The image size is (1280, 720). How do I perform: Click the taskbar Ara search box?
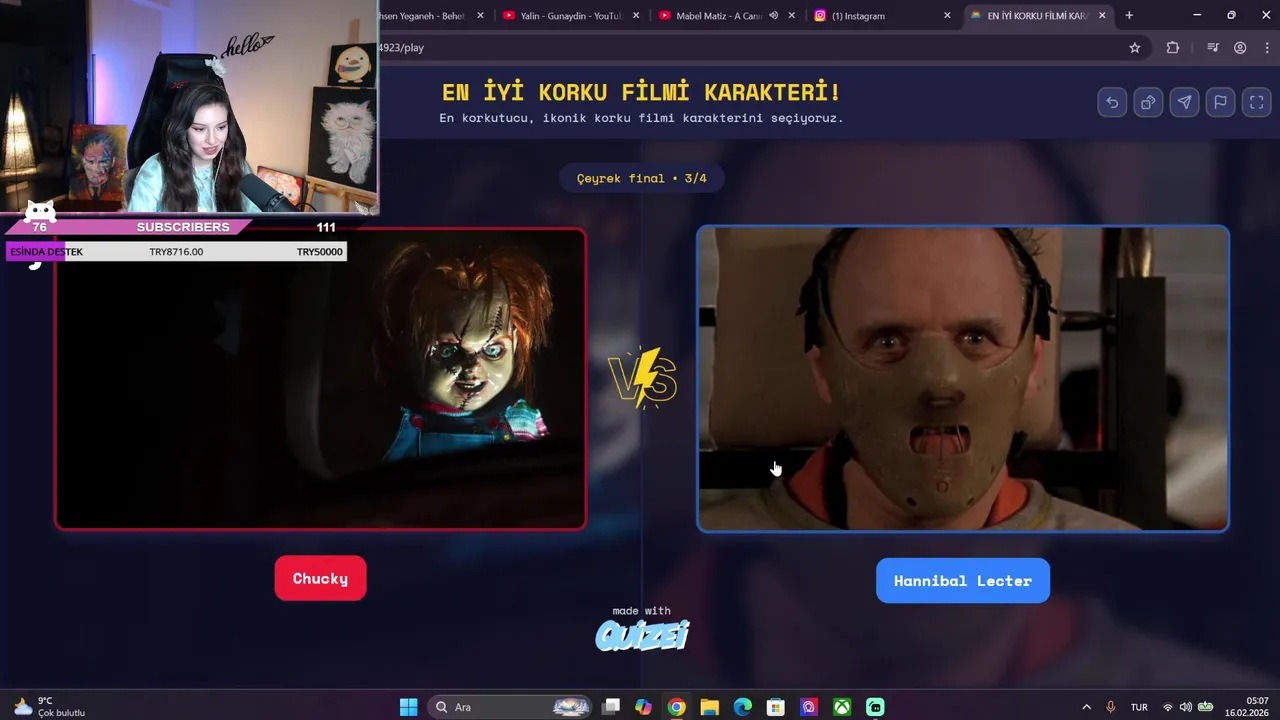(x=511, y=707)
